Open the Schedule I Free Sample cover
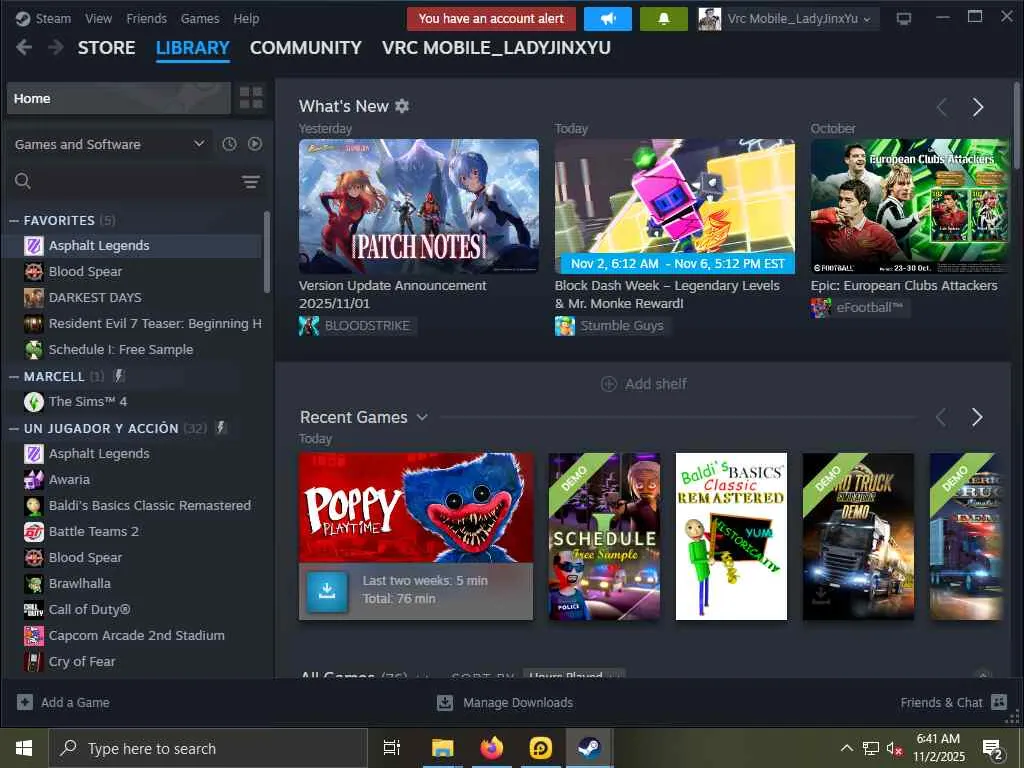This screenshot has width=1024, height=768. click(604, 536)
